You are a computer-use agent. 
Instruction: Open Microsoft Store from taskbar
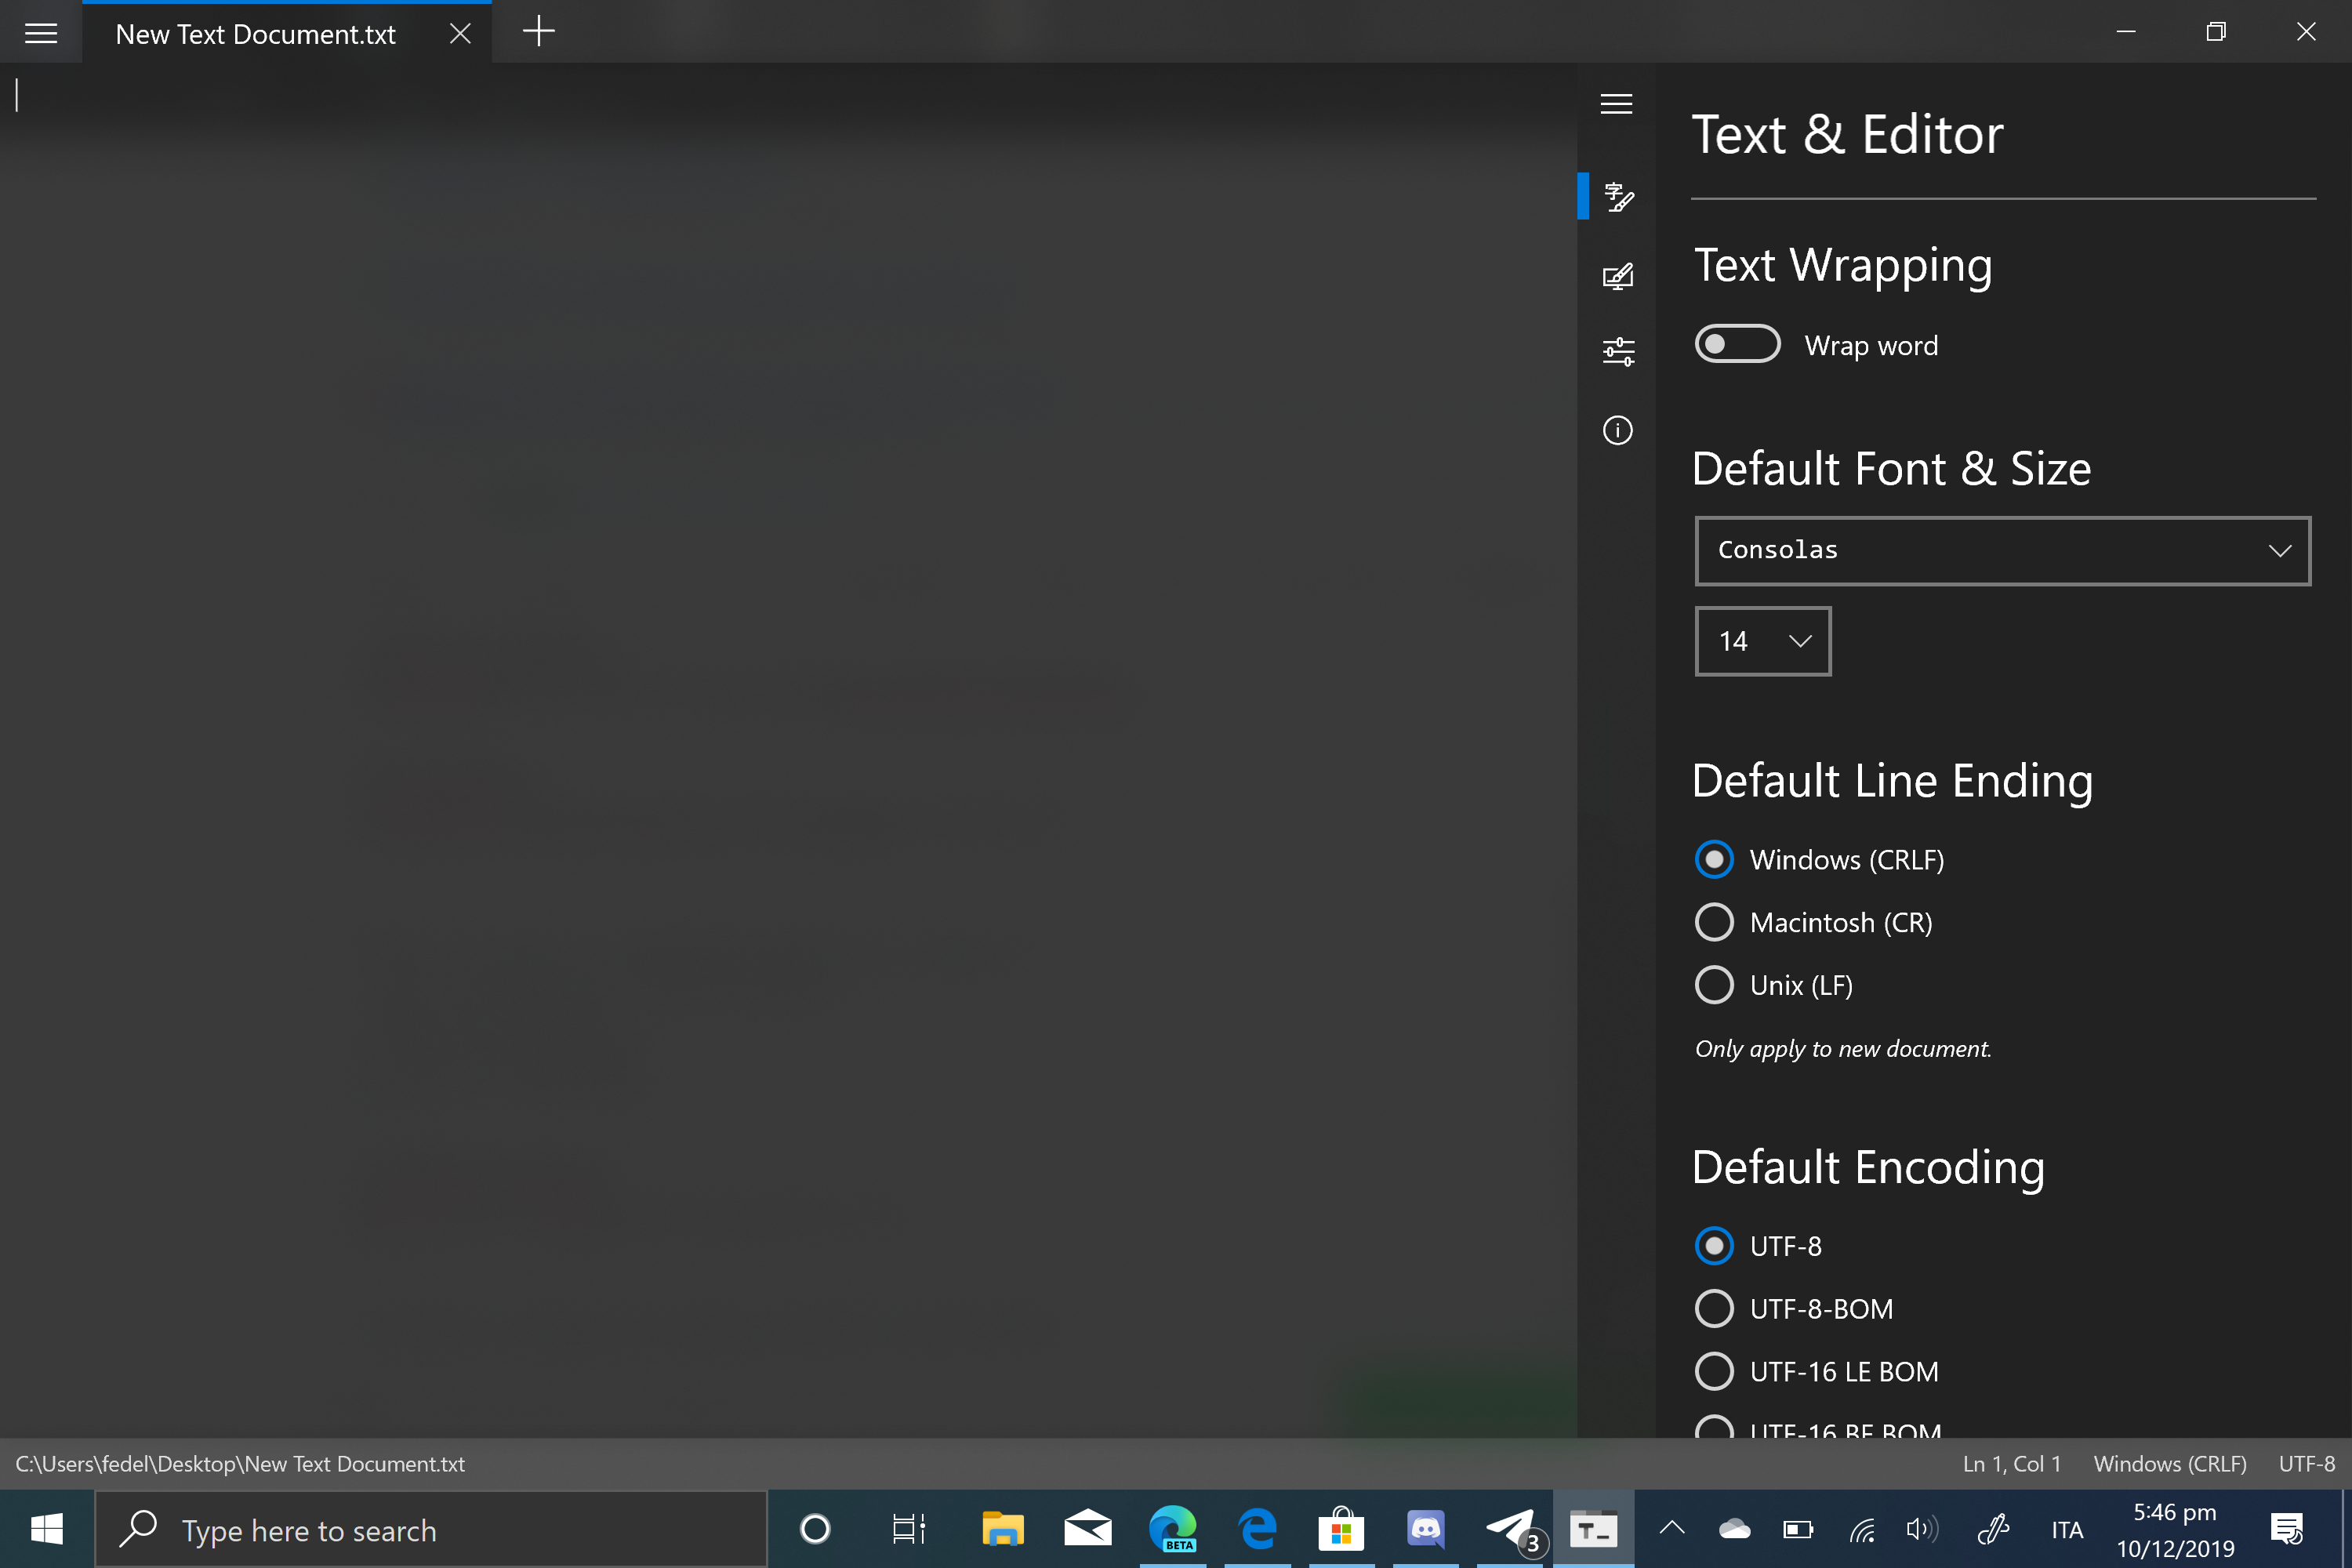pyautogui.click(x=1341, y=1529)
